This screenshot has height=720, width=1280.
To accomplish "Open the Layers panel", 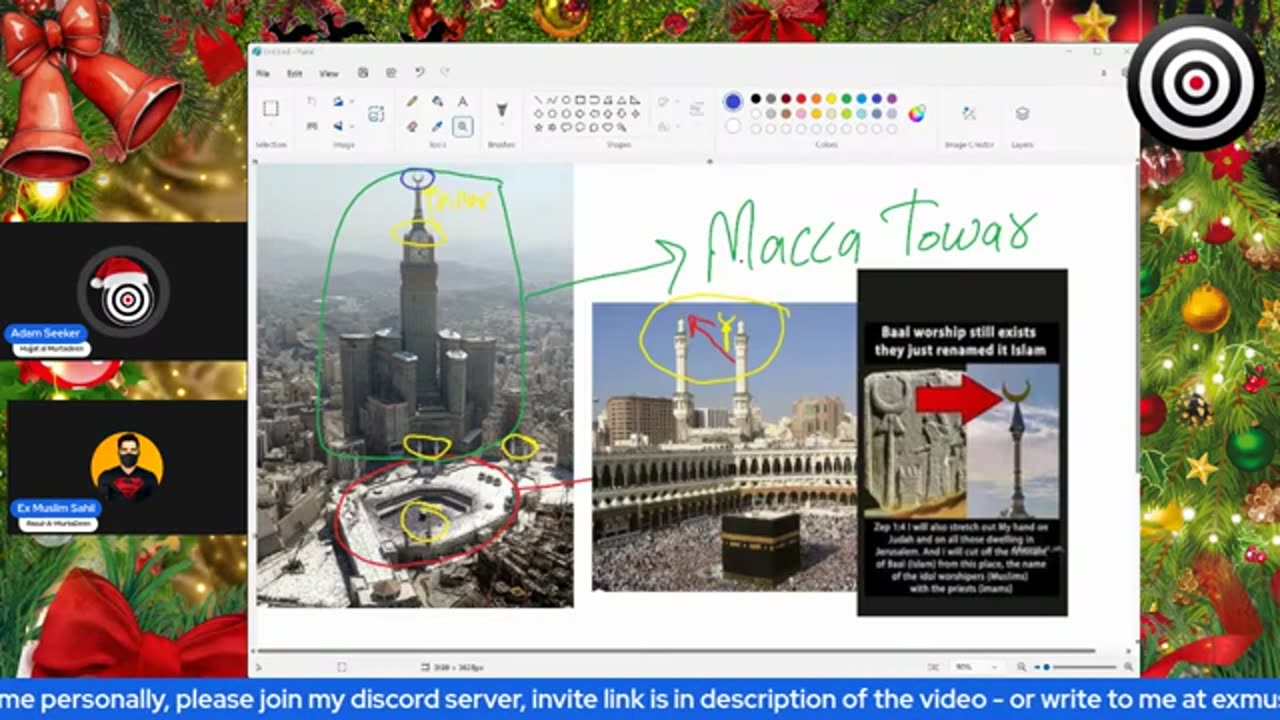I will point(1022,113).
